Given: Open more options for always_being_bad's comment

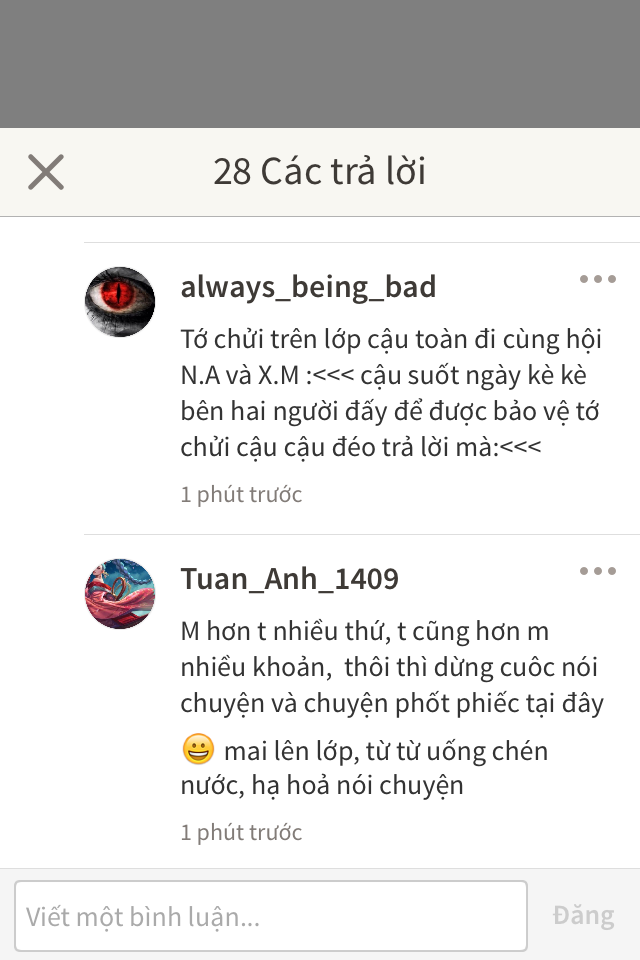Looking at the screenshot, I should tap(598, 279).
